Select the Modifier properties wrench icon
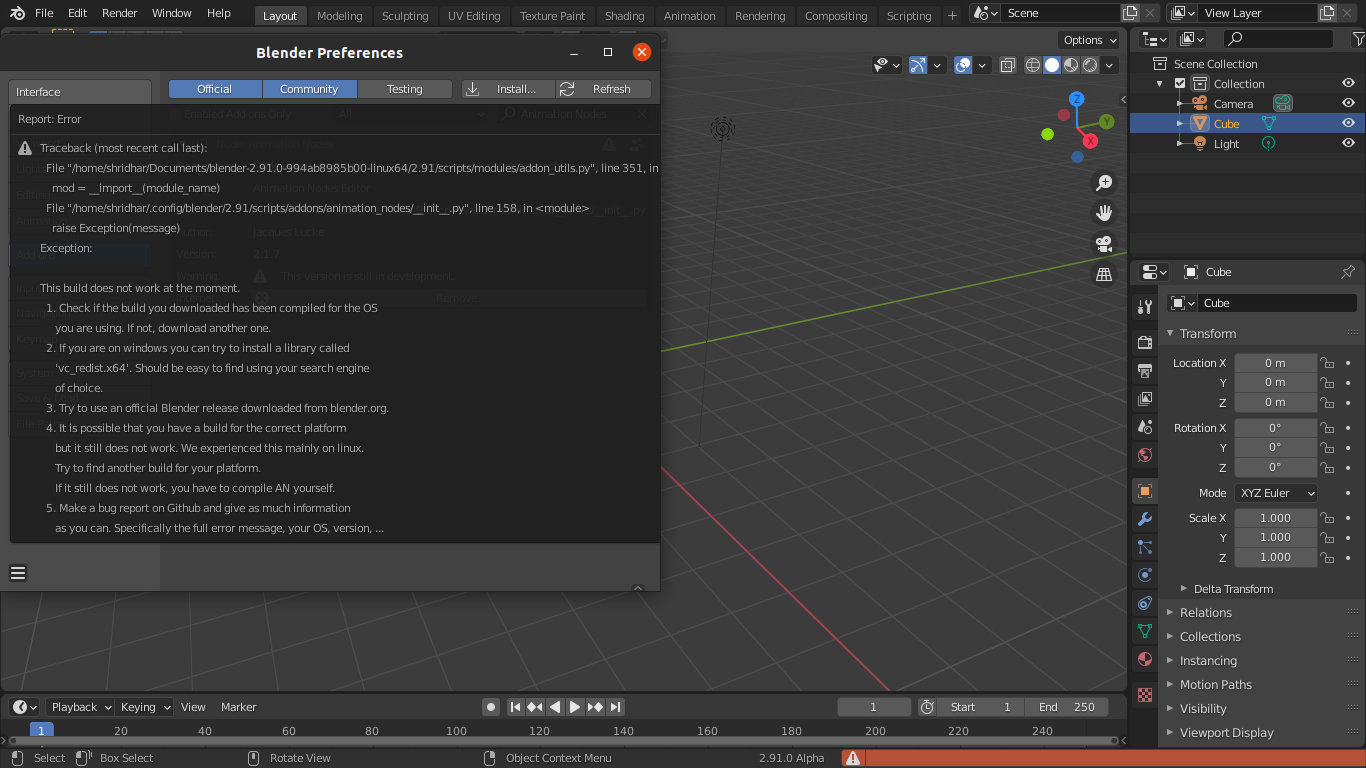 pos(1144,519)
